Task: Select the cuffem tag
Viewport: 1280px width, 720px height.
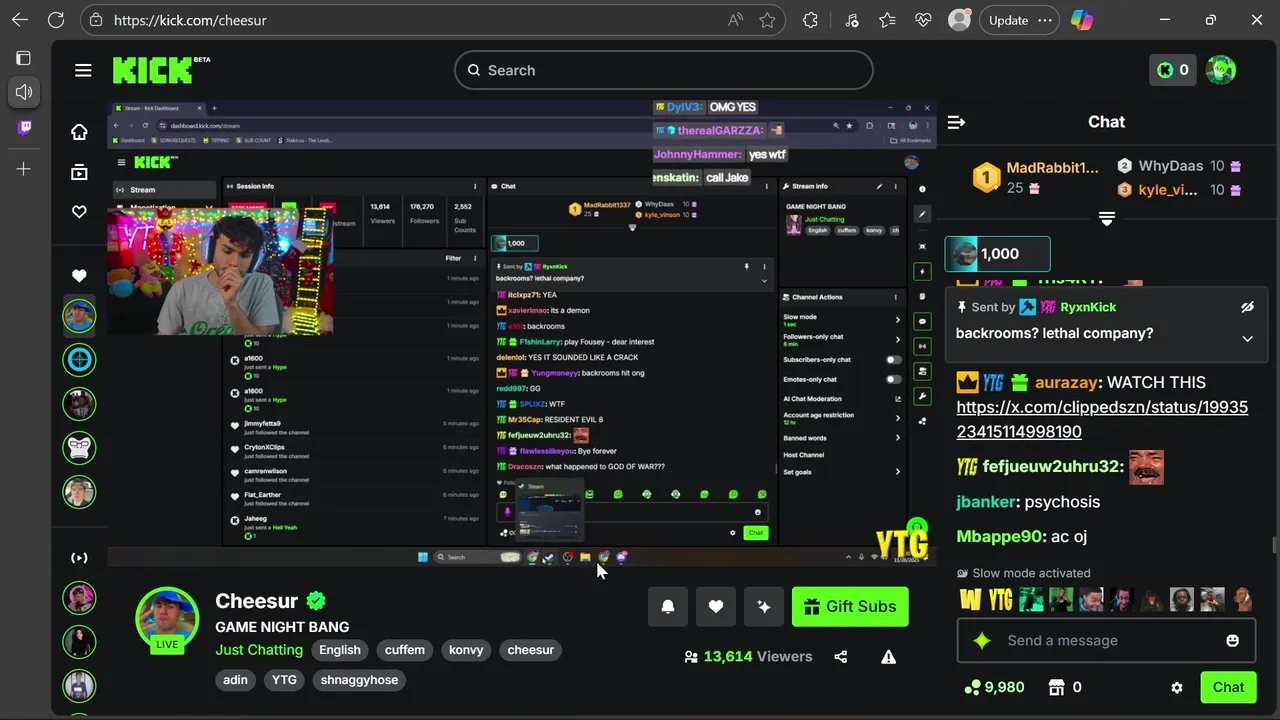Action: (x=405, y=650)
